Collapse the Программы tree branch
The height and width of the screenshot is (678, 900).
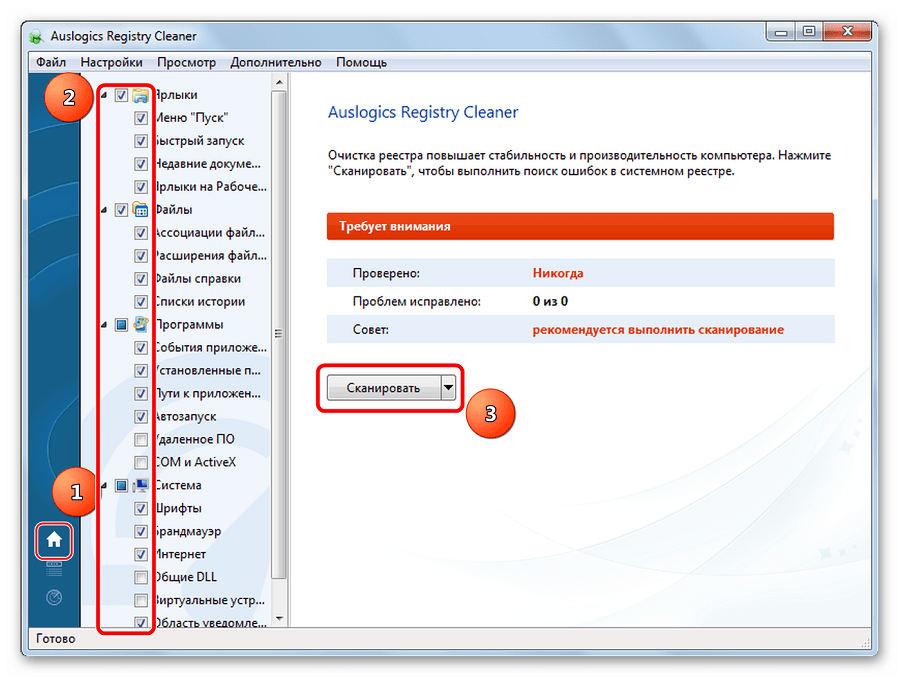click(104, 325)
